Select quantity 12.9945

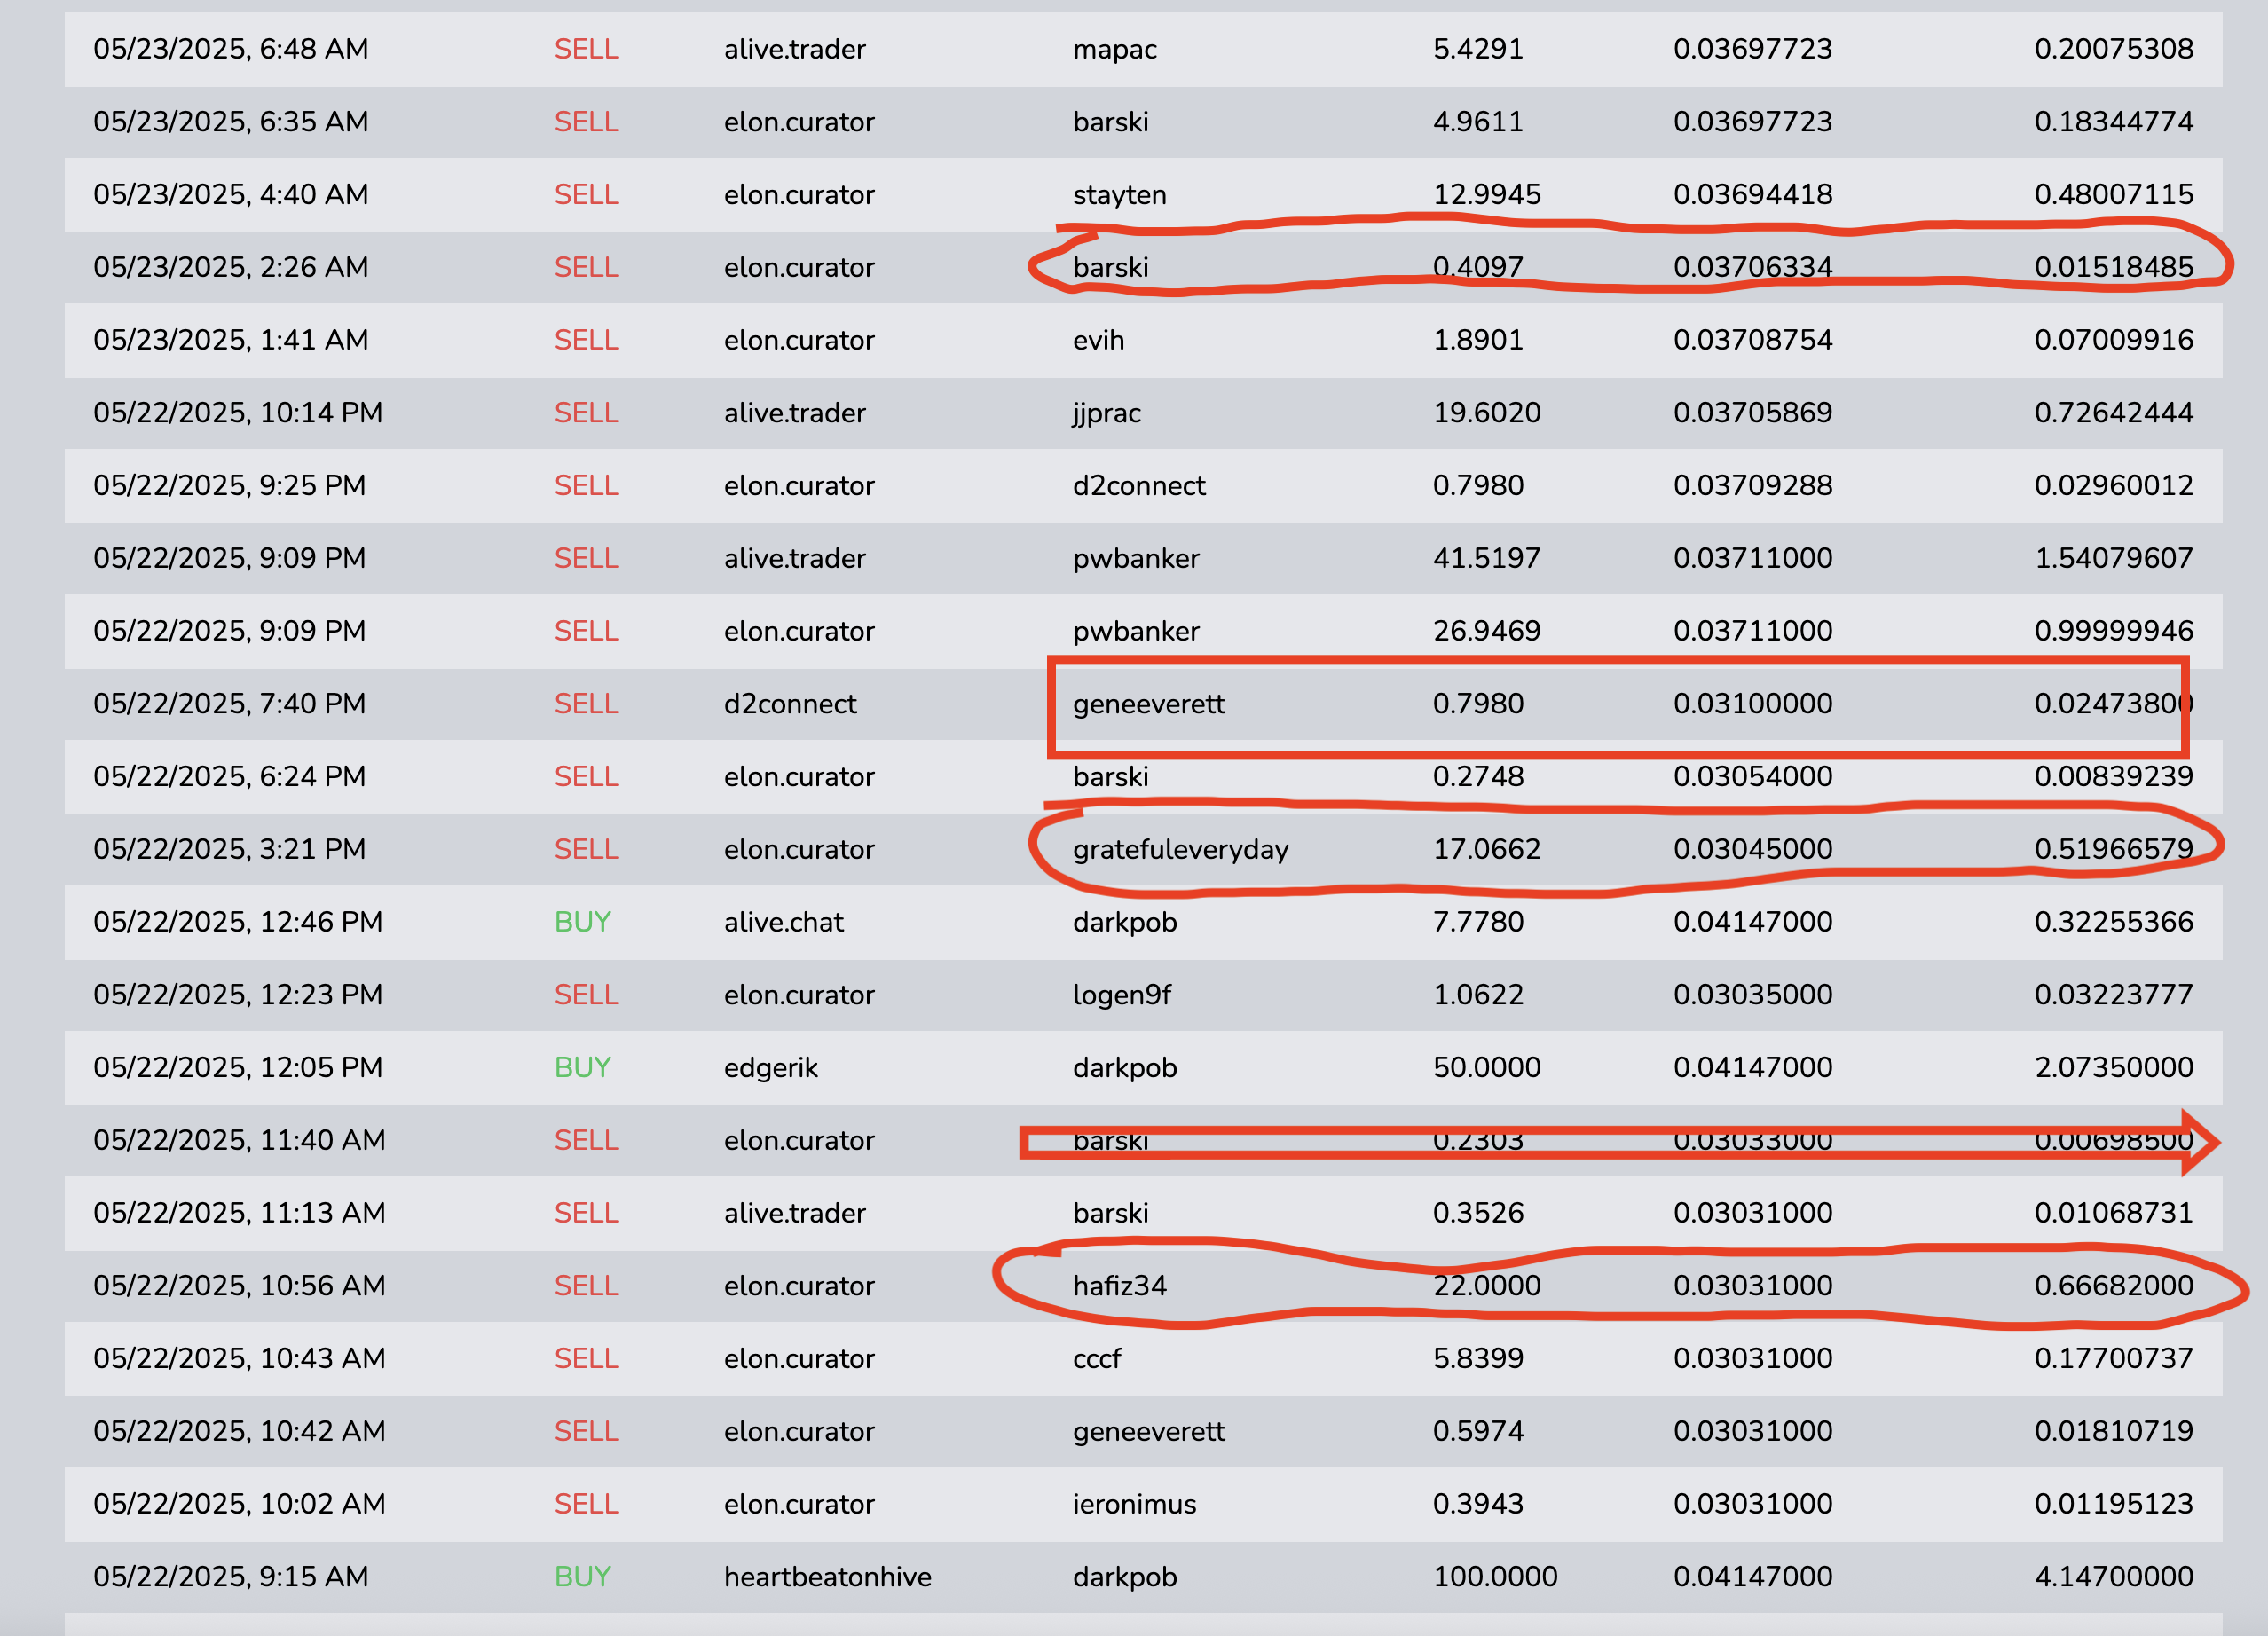(1486, 194)
